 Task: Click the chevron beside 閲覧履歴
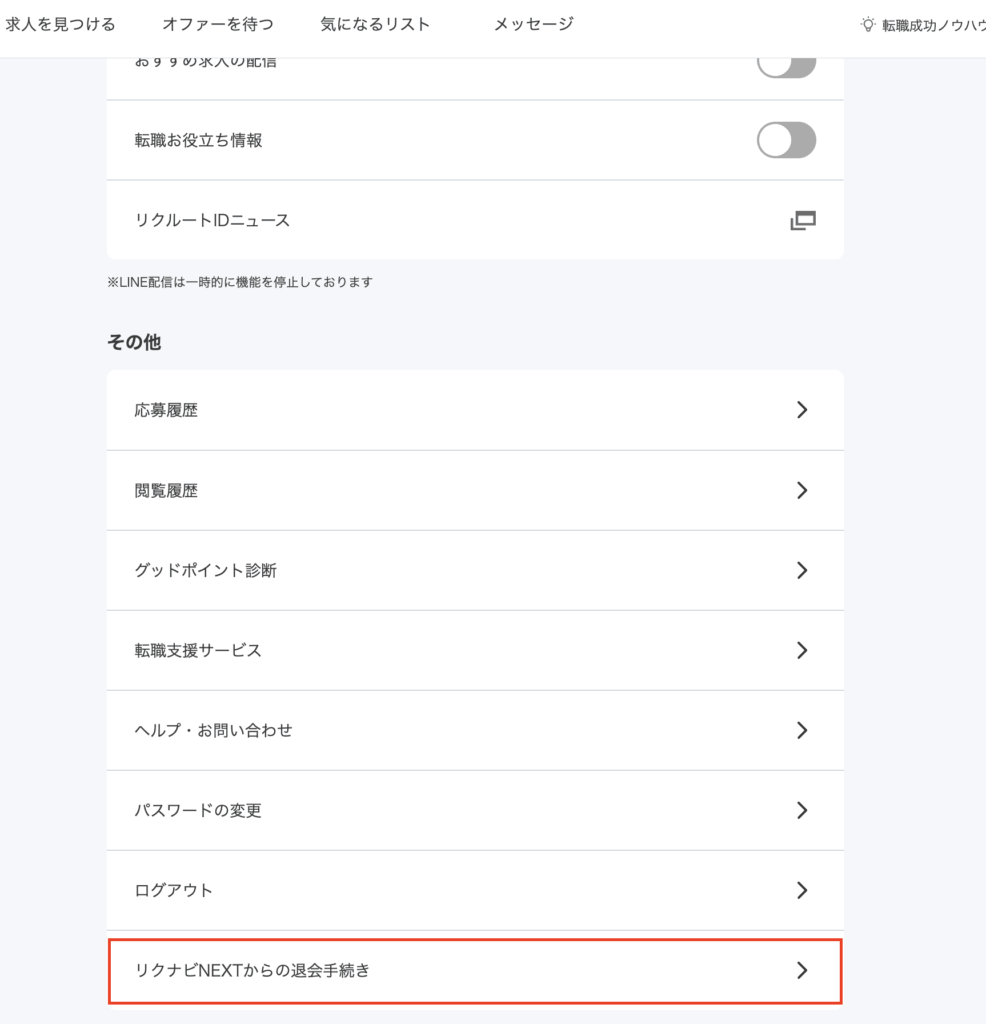click(802, 490)
